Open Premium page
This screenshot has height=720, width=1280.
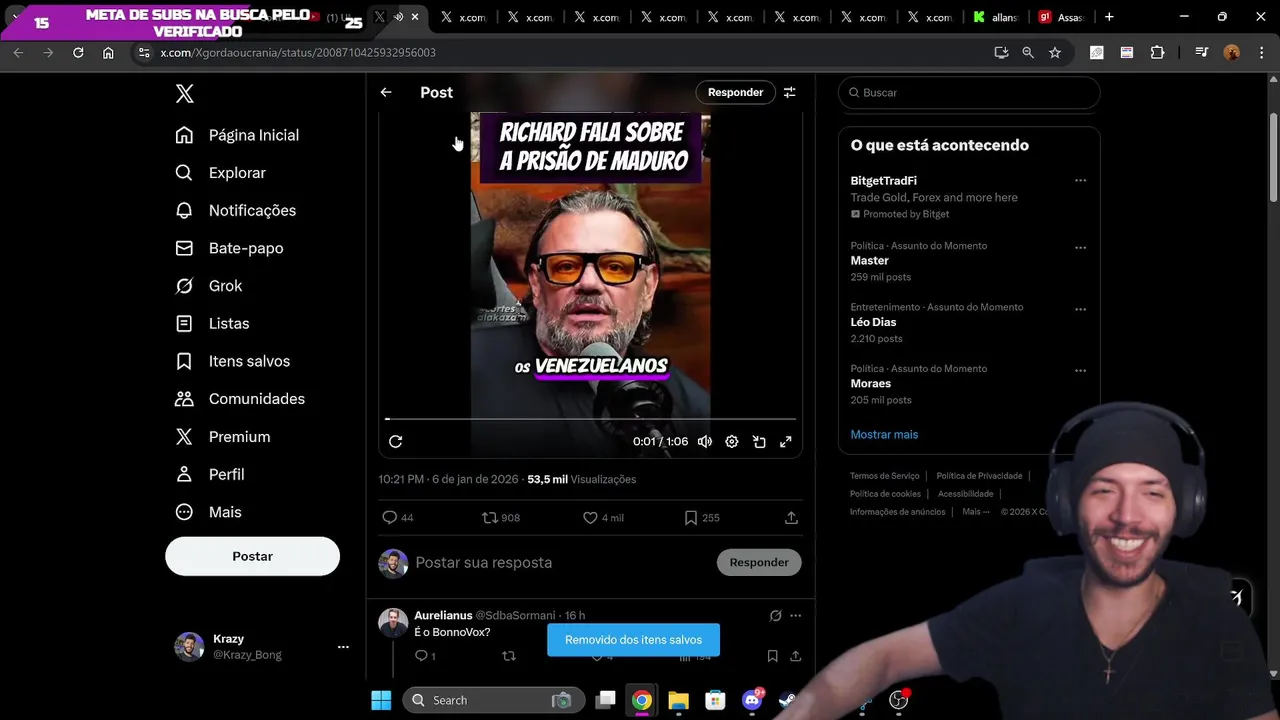click(222, 437)
